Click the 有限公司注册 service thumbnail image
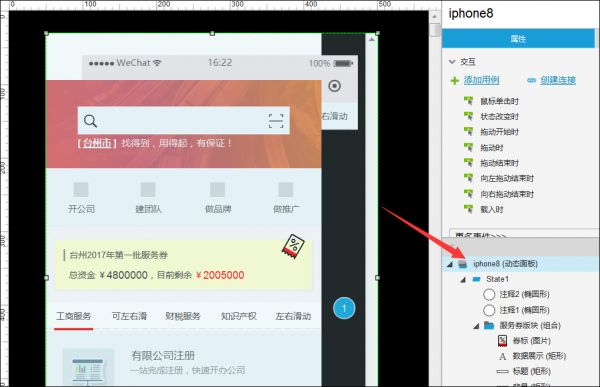Viewport: 600px width, 387px height. pos(88,367)
